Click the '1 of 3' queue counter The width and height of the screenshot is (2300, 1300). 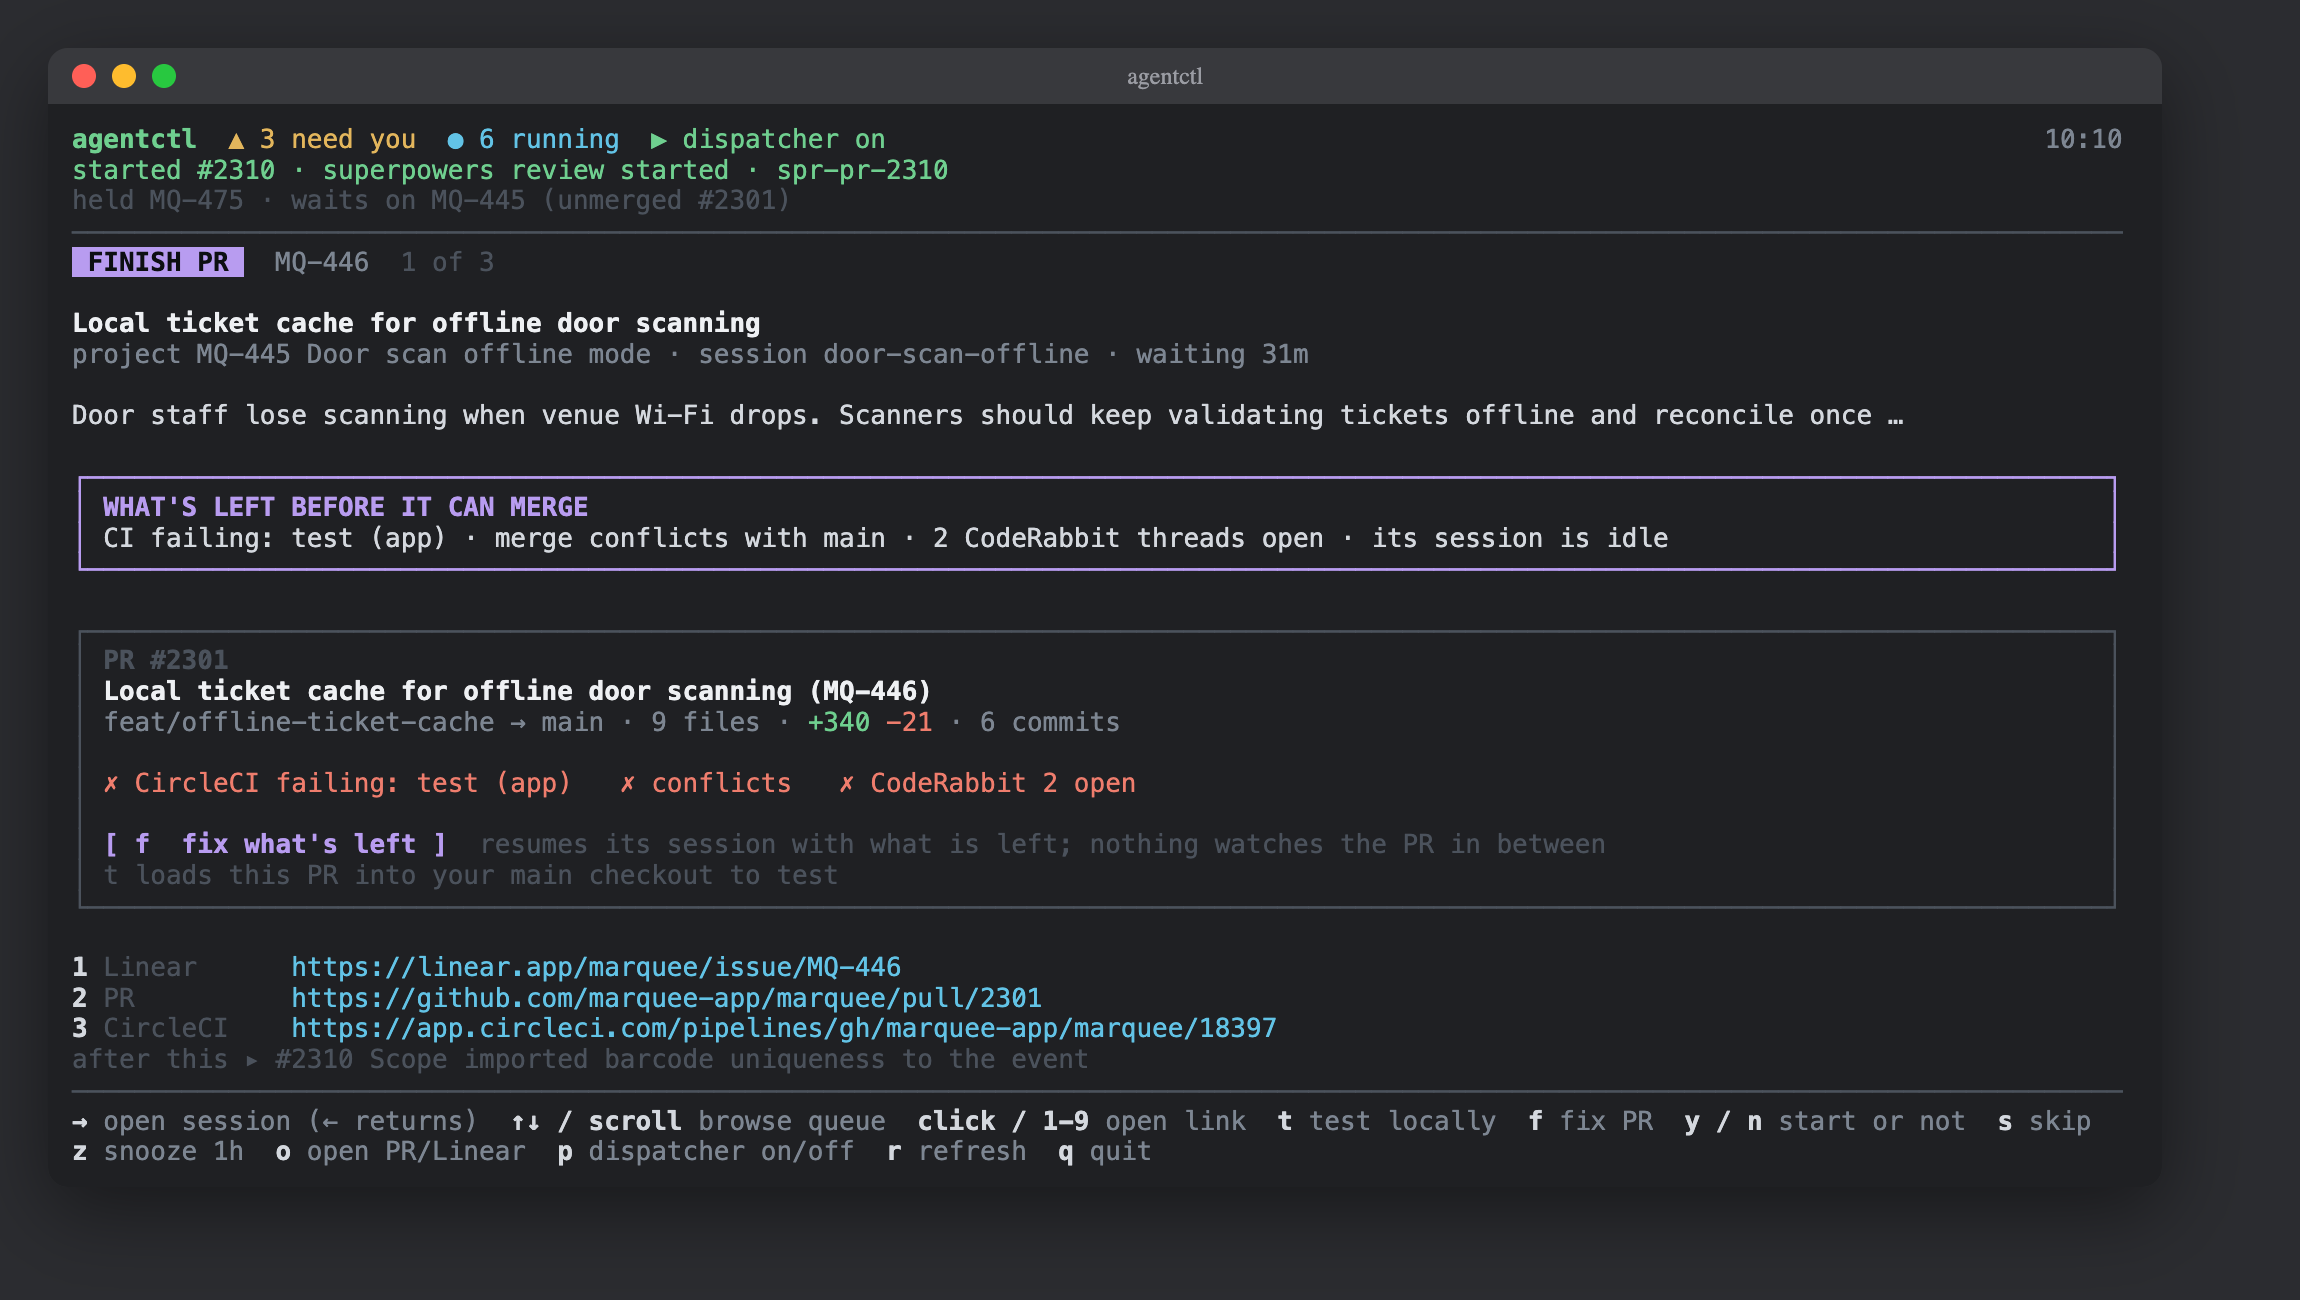coord(447,262)
